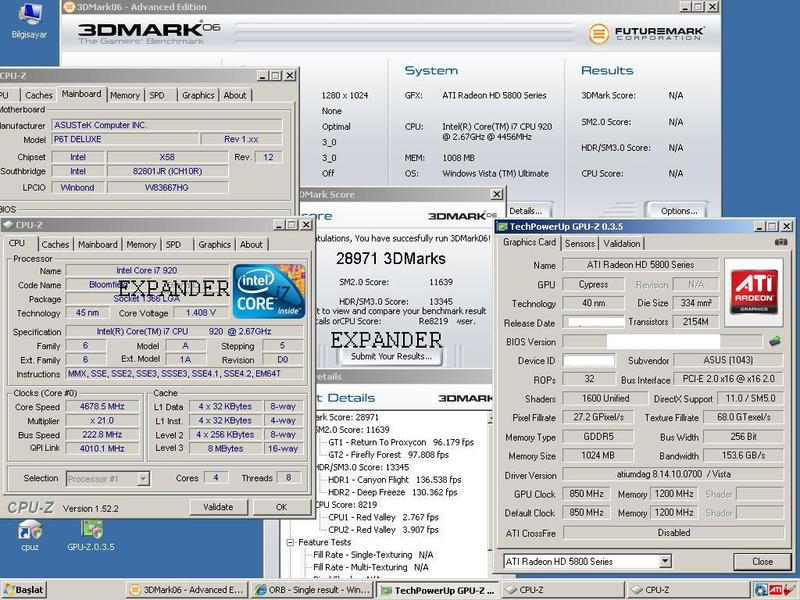Click the GPU Clock 850 MHz field
The width and height of the screenshot is (800, 600).
[586, 494]
